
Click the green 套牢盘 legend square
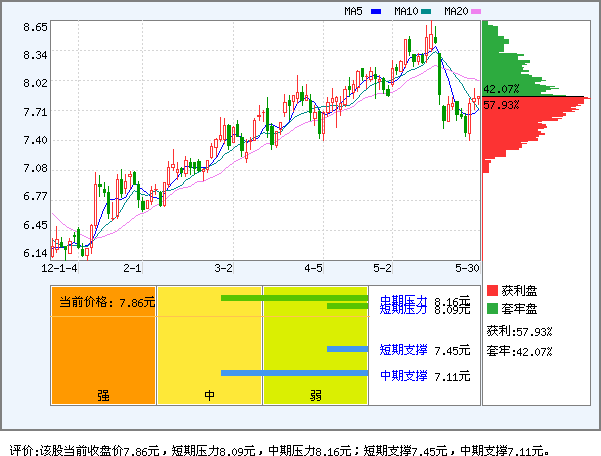click(x=492, y=308)
